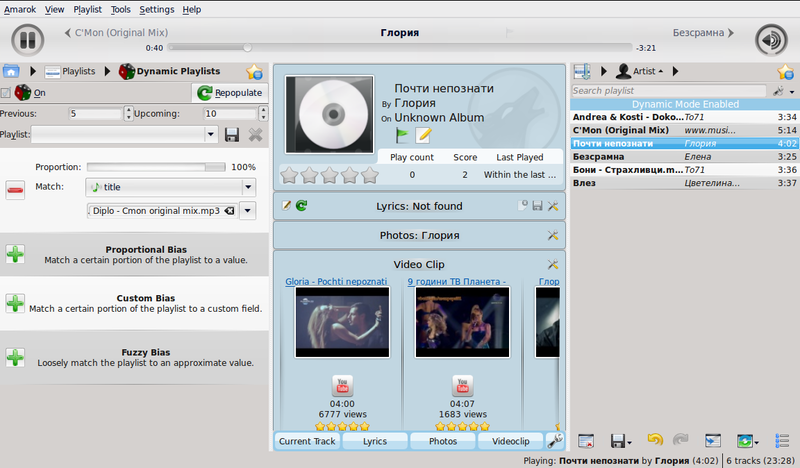Viewport: 800px width, 468px height.
Task: Save the dynamic playlist floppy icon
Action: click(232, 135)
